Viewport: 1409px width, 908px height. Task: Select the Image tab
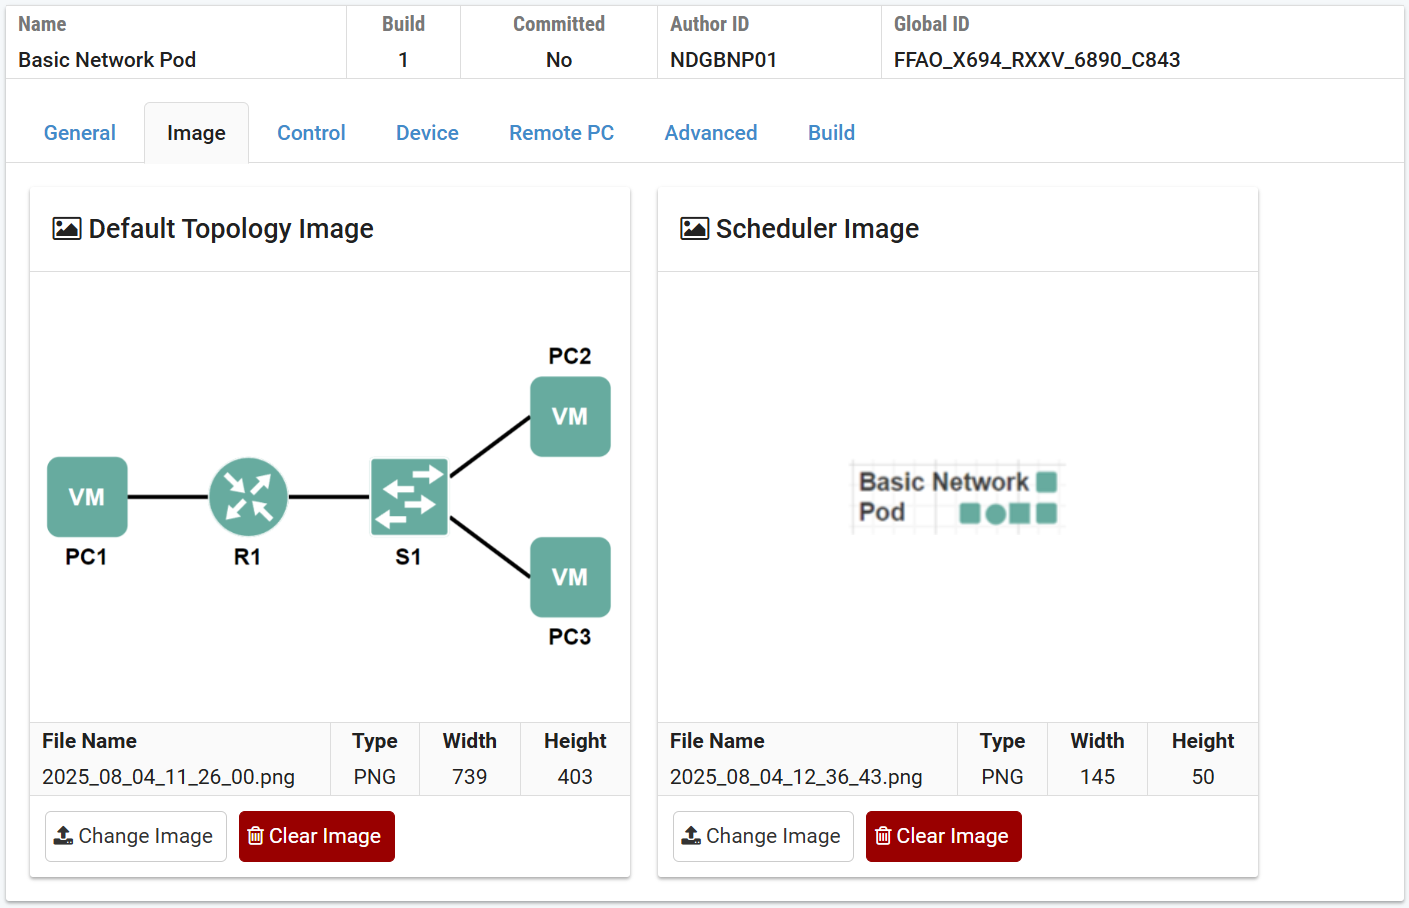click(x=196, y=133)
